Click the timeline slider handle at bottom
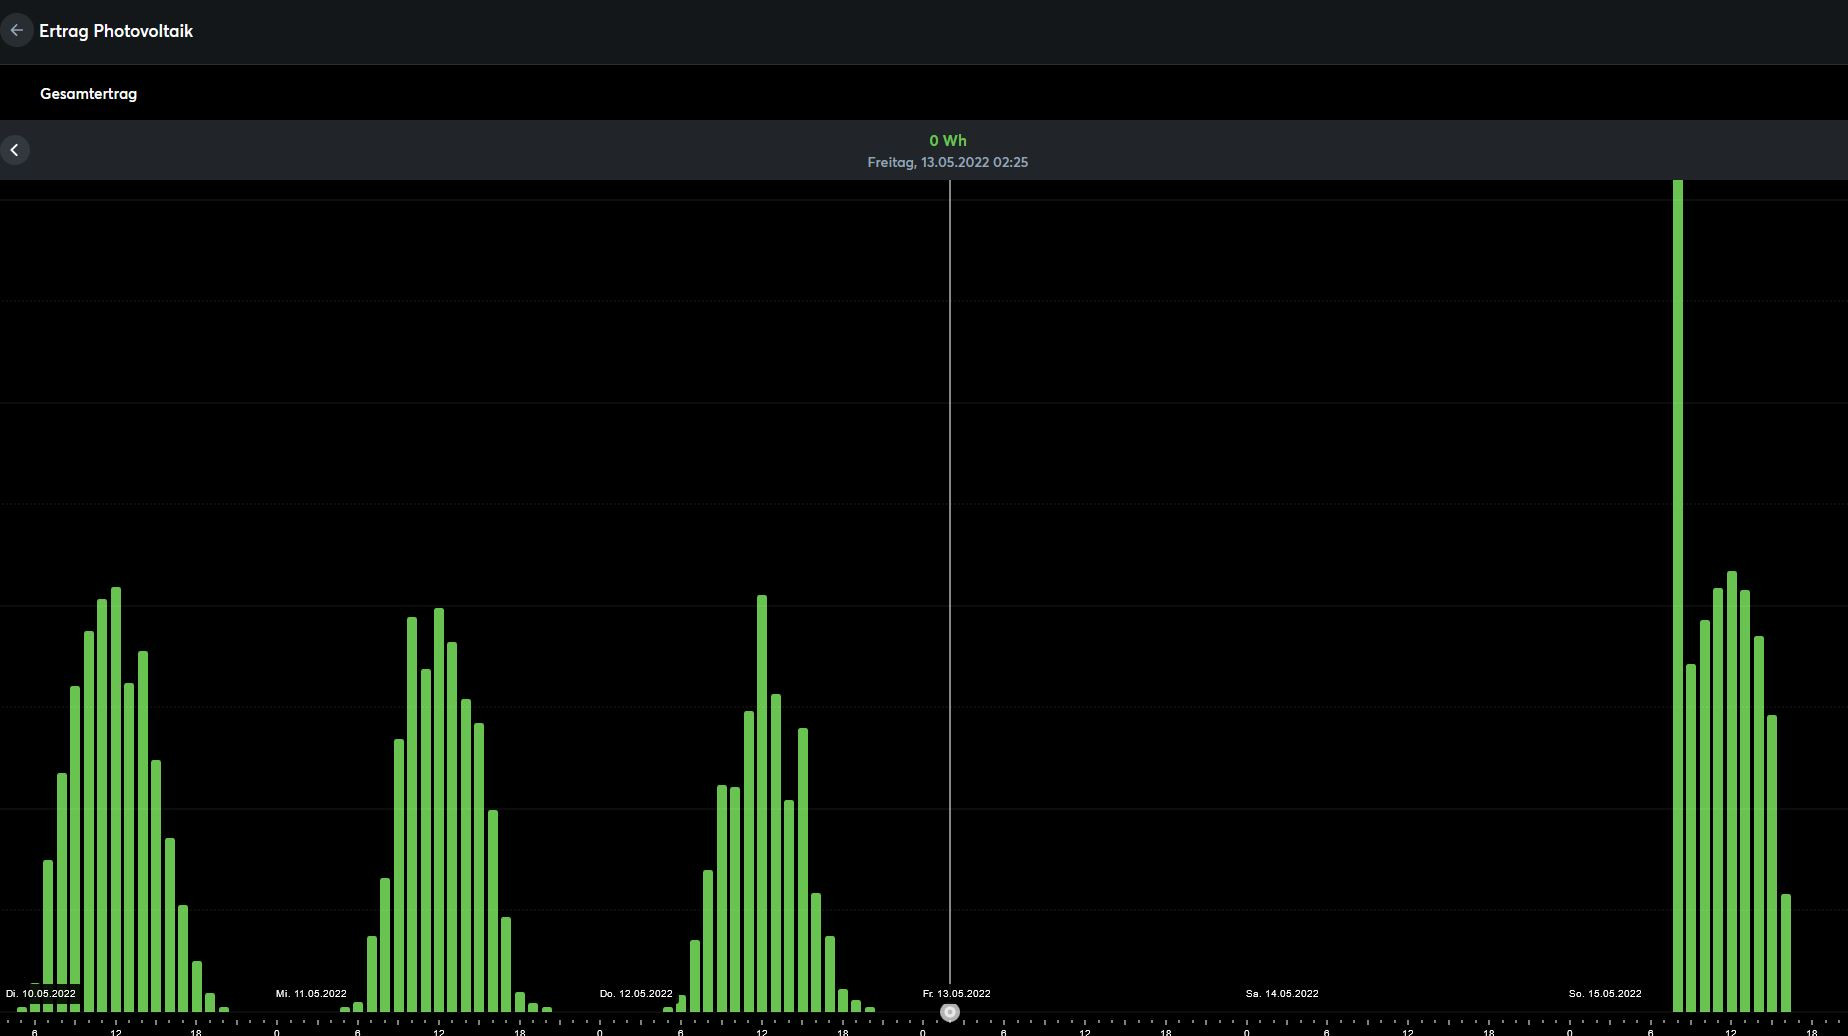Image resolution: width=1848 pixels, height=1036 pixels. (950, 1013)
